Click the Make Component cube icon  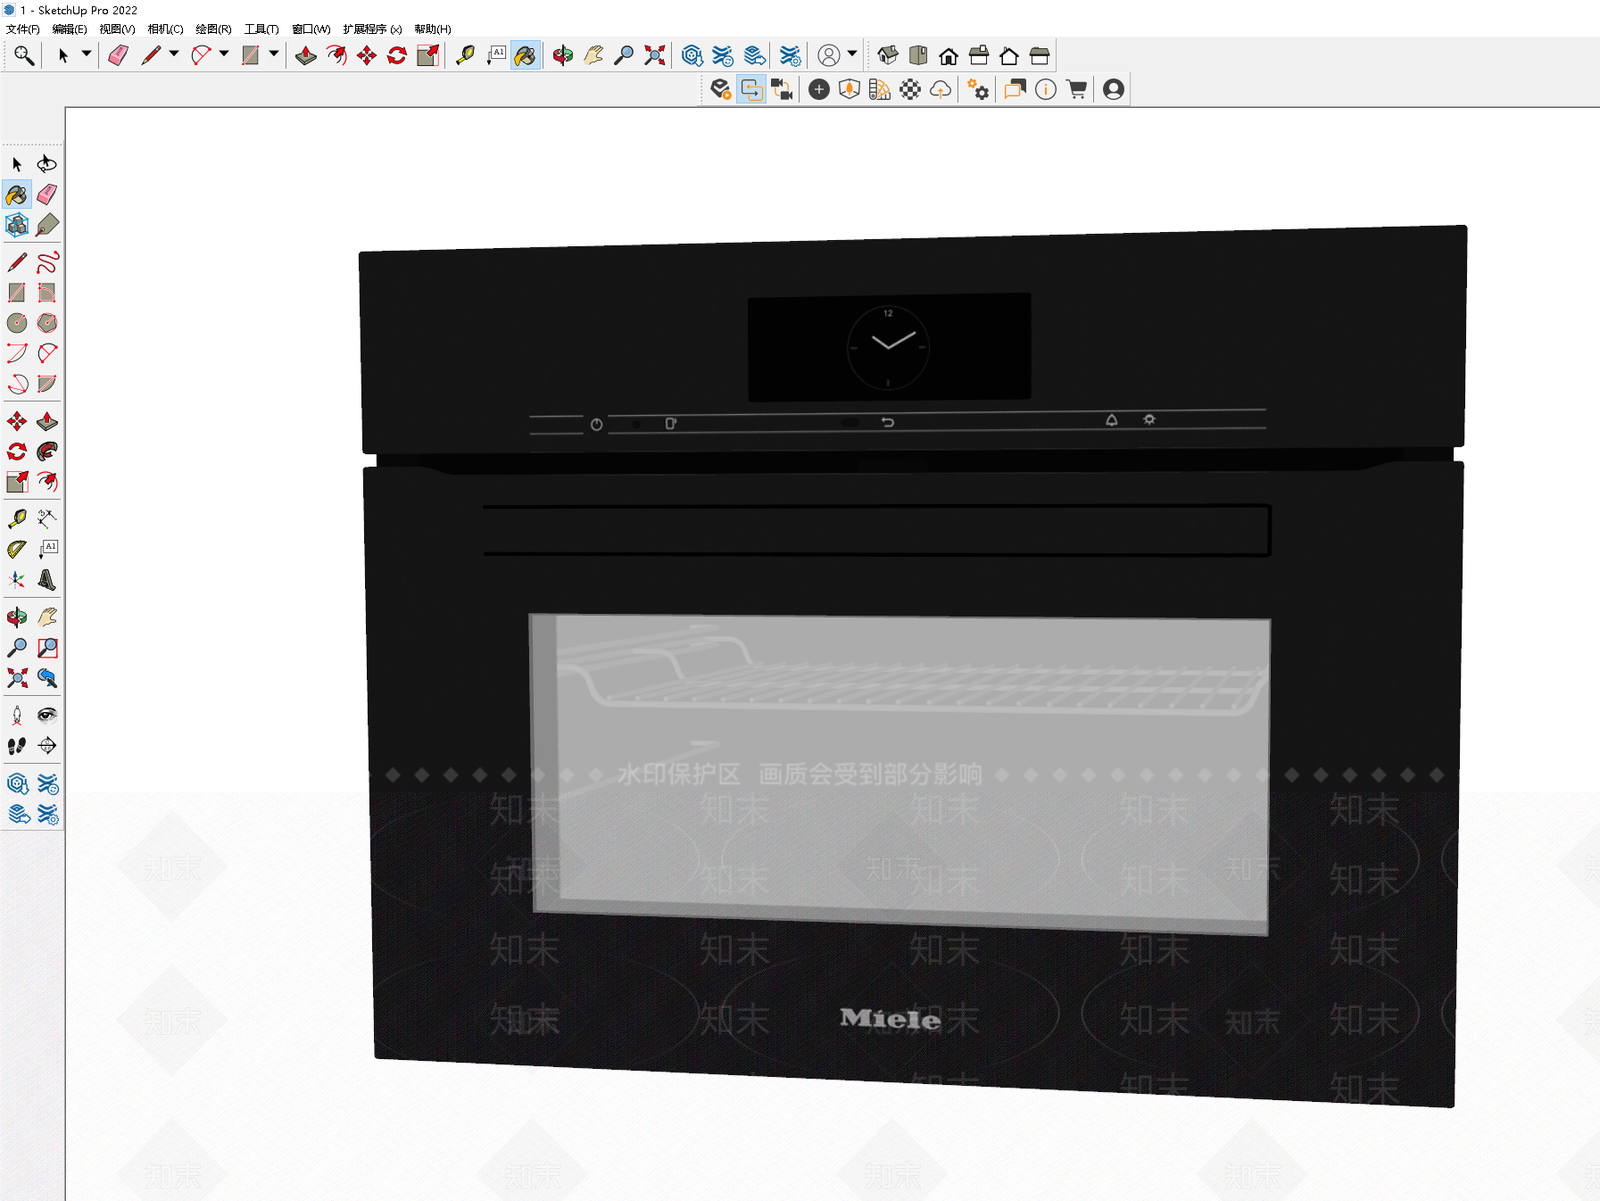17,225
